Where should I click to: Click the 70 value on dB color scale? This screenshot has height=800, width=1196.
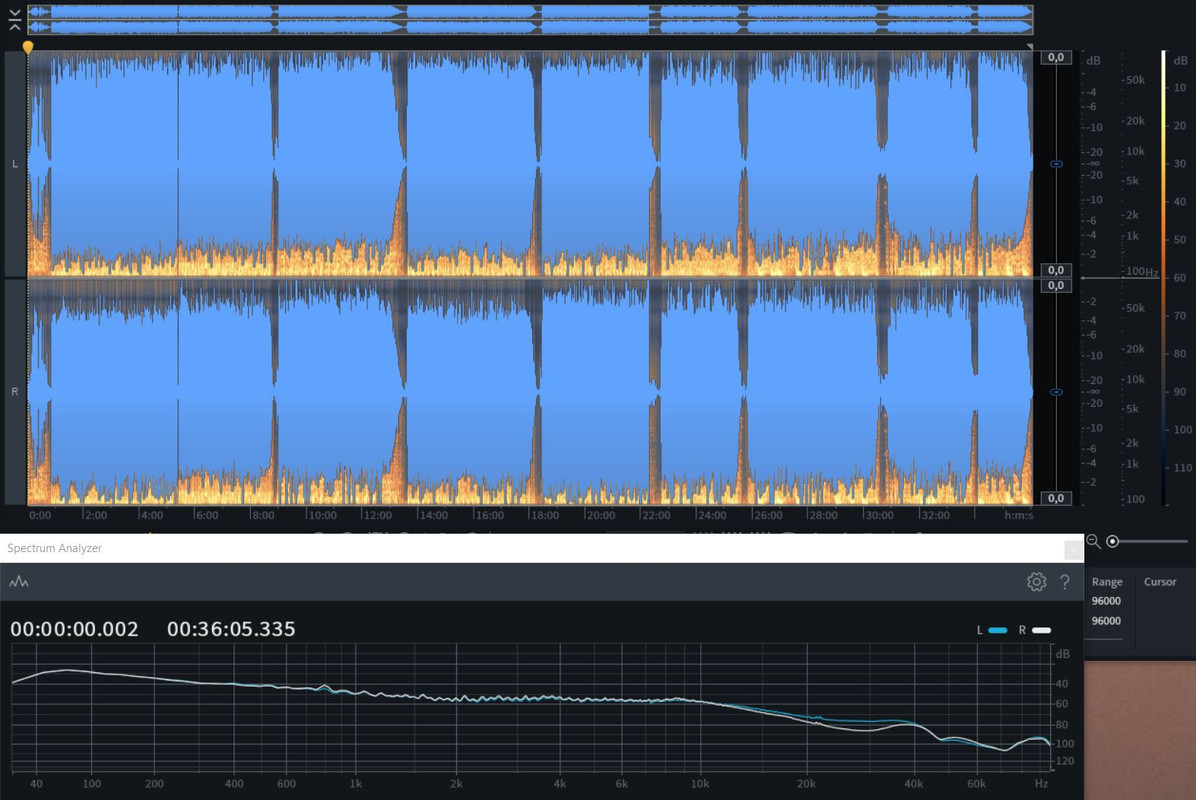click(1180, 315)
